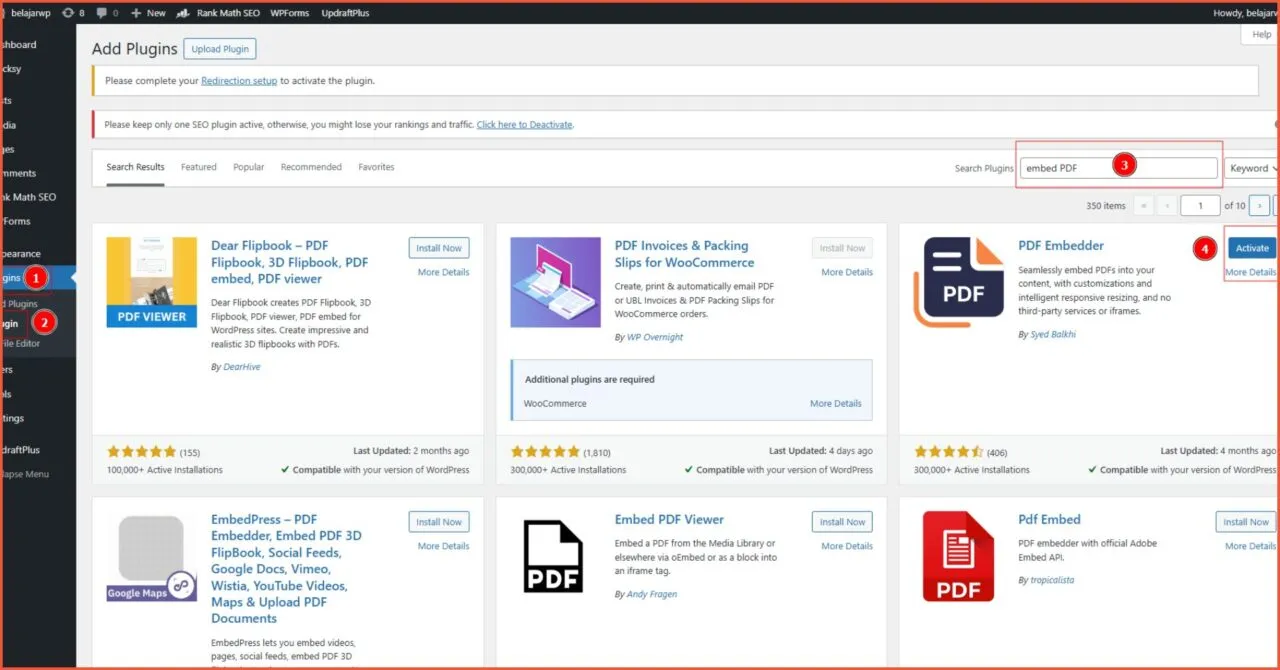Click the red Pdf Embed plugin icon
This screenshot has width=1280, height=670.
click(x=957, y=557)
